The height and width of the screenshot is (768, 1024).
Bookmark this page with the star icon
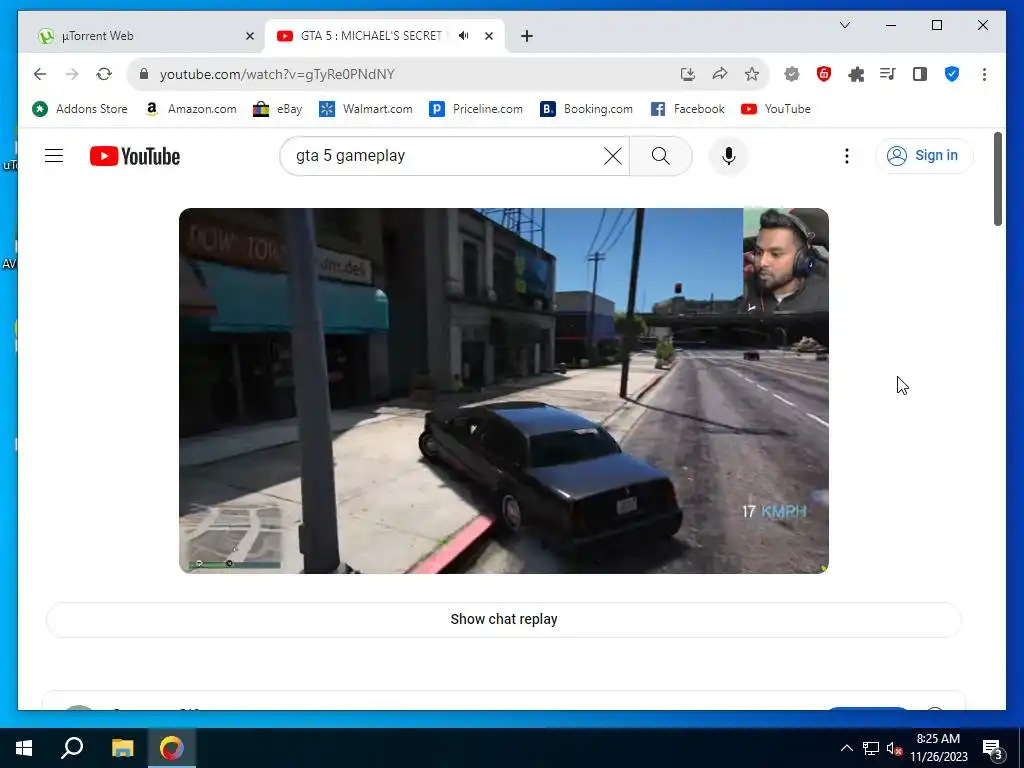click(752, 74)
